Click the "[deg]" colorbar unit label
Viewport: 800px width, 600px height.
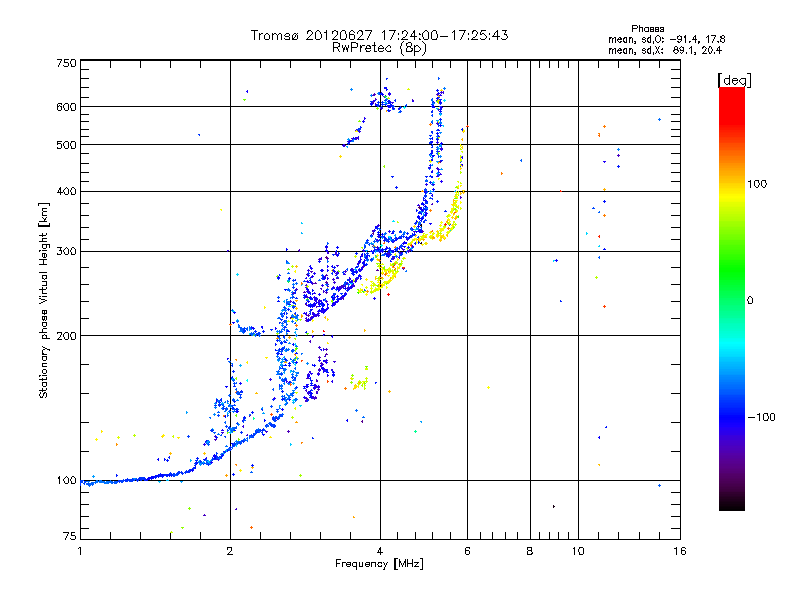tap(734, 80)
